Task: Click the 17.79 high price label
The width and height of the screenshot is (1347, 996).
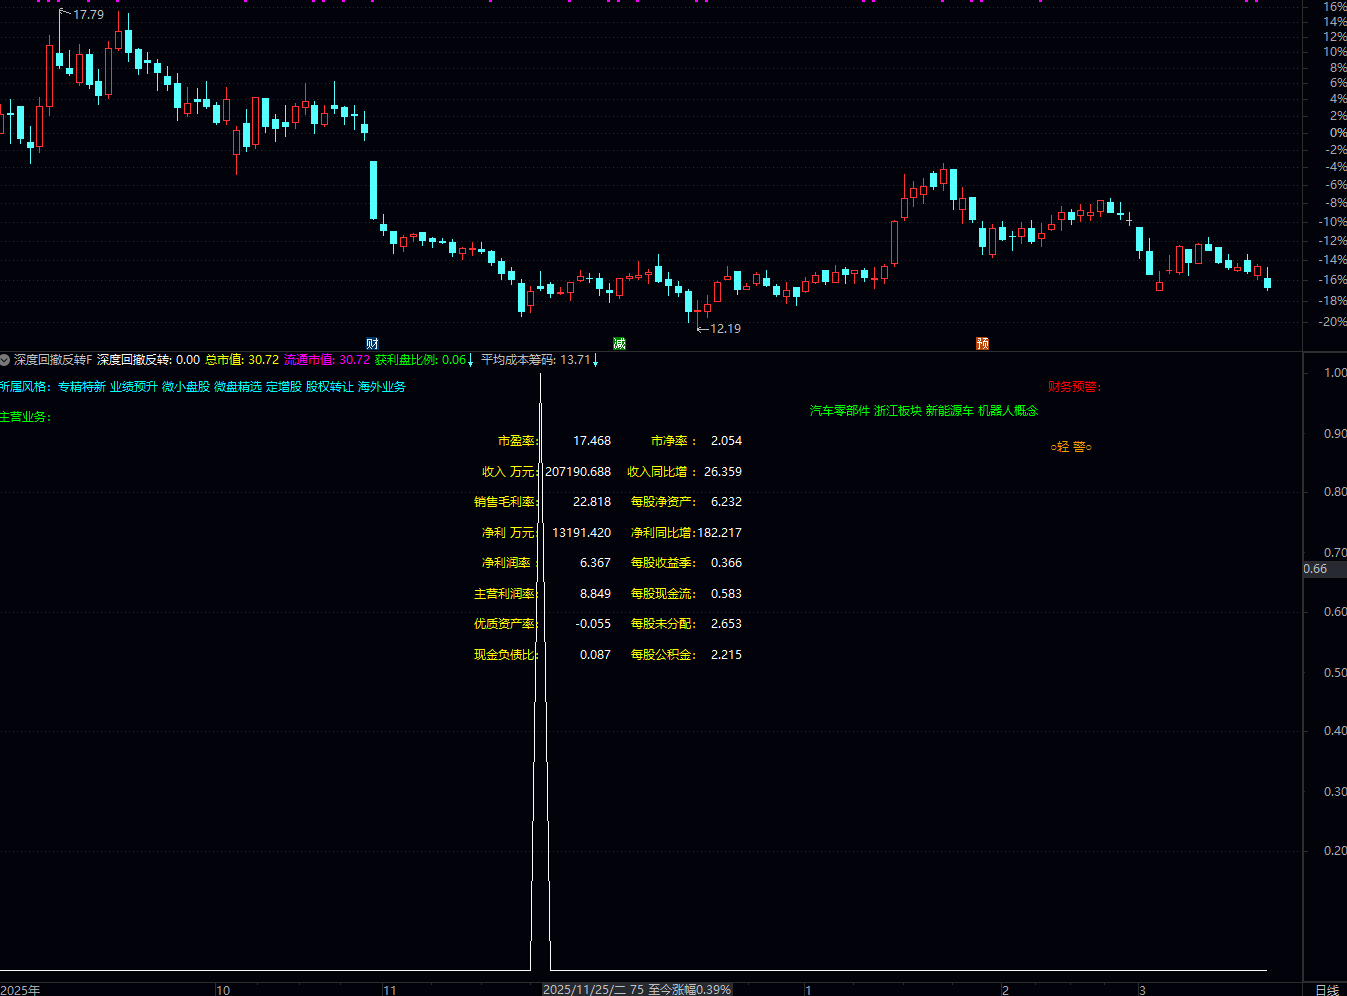Action: (x=88, y=15)
